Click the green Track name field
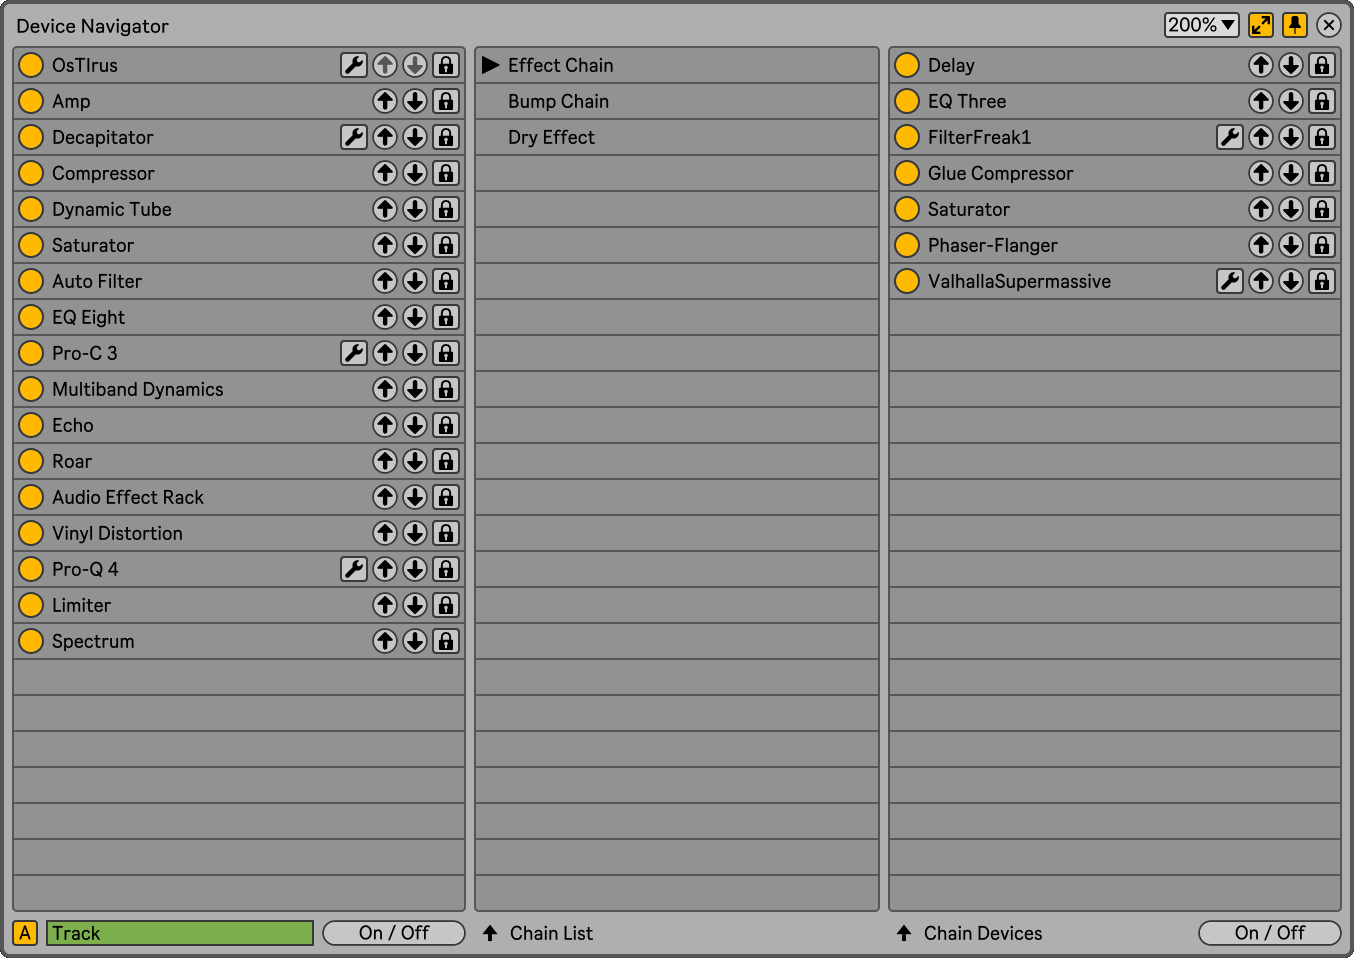The image size is (1354, 958). tap(180, 933)
